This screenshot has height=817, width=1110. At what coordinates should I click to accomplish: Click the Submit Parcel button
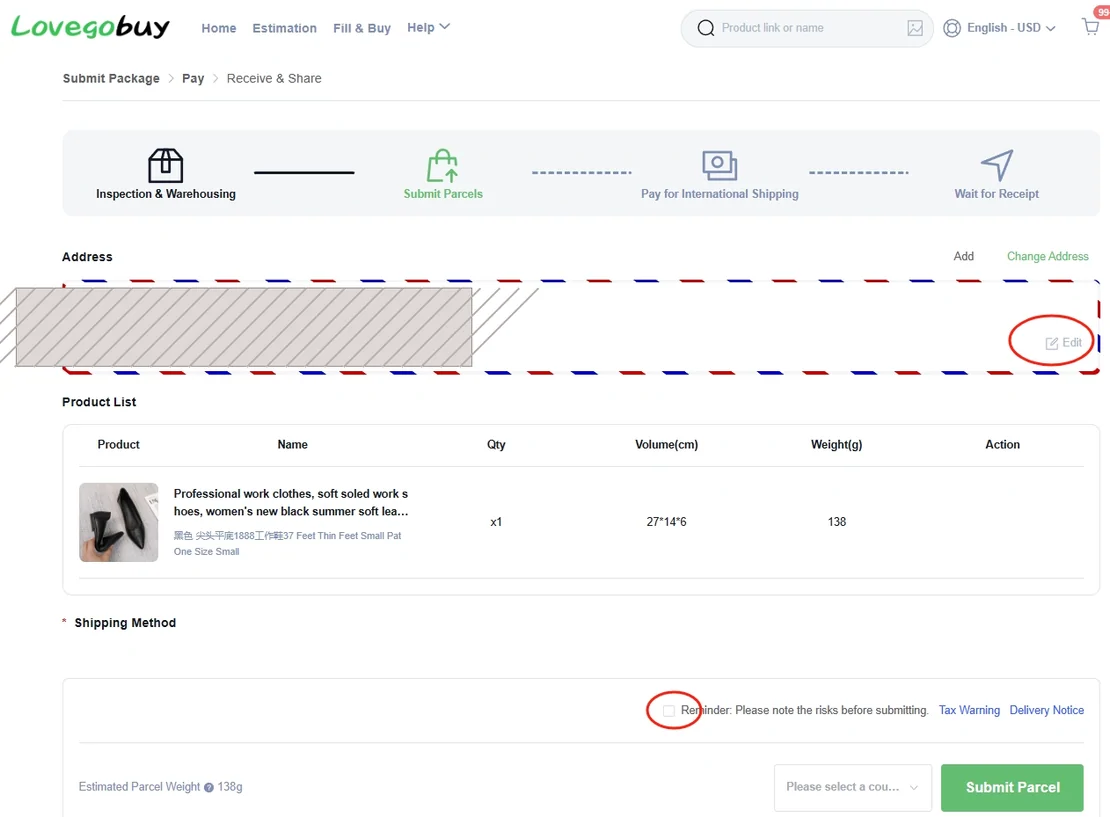point(1012,787)
